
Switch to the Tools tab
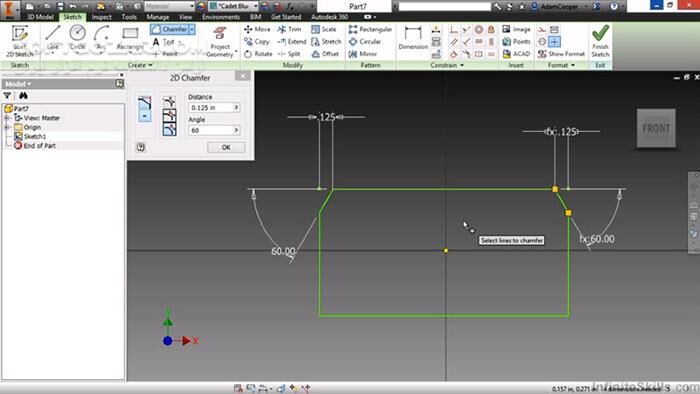(129, 17)
